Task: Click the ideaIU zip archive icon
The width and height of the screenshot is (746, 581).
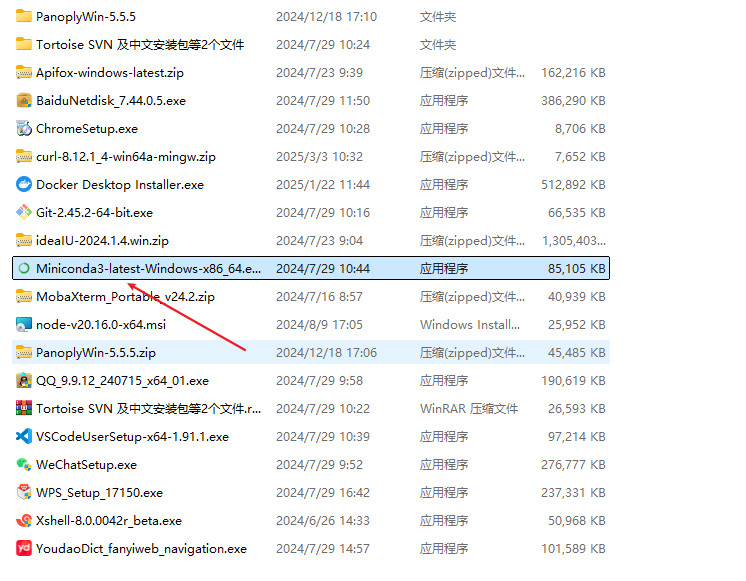Action: [24, 241]
